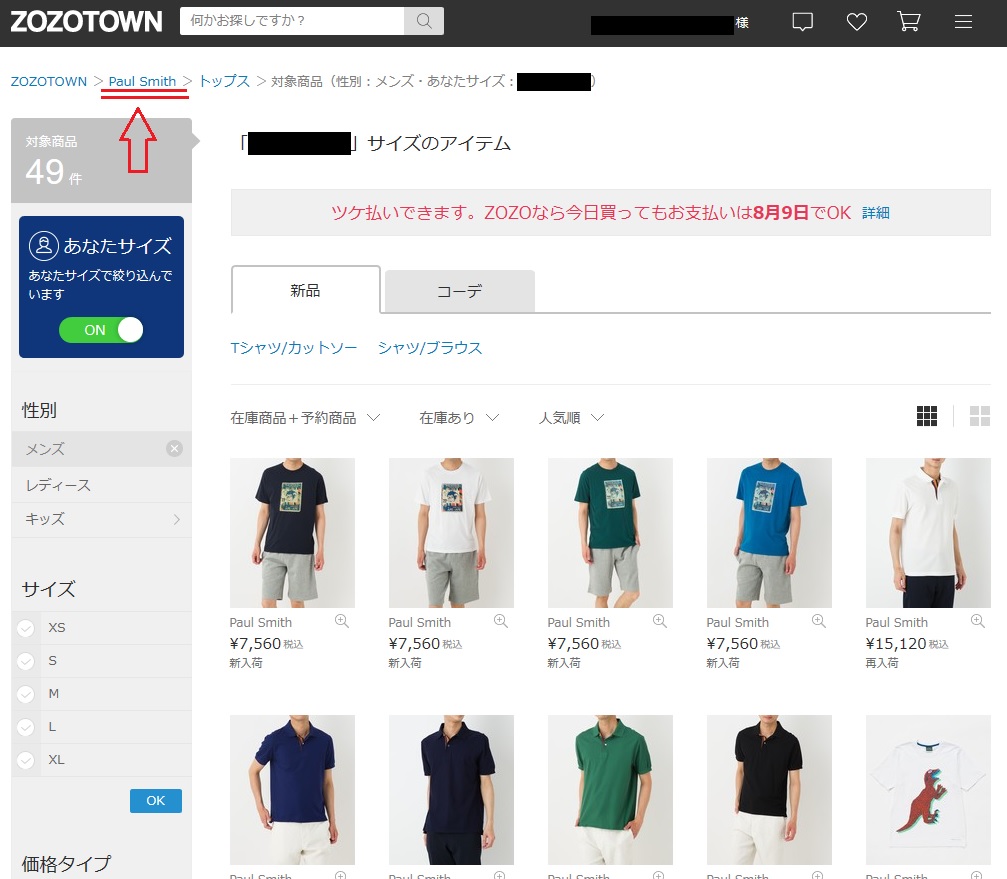The width and height of the screenshot is (1007, 879).
Task: Zoom the blue graphic T-shirt product
Action: [818, 621]
